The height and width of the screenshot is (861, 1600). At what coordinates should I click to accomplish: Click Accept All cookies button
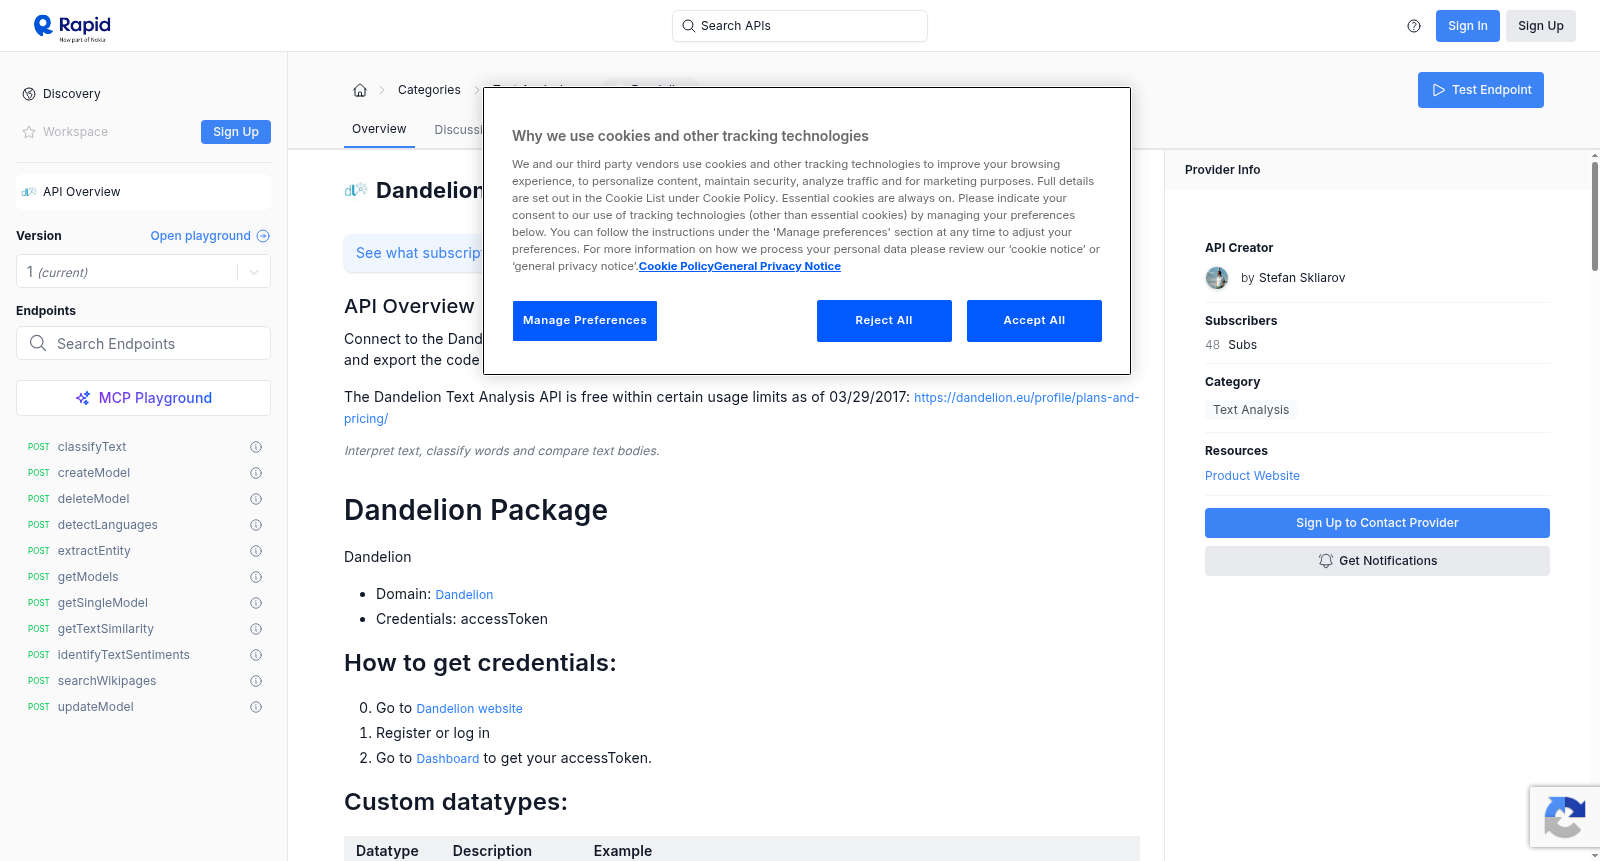pyautogui.click(x=1034, y=321)
